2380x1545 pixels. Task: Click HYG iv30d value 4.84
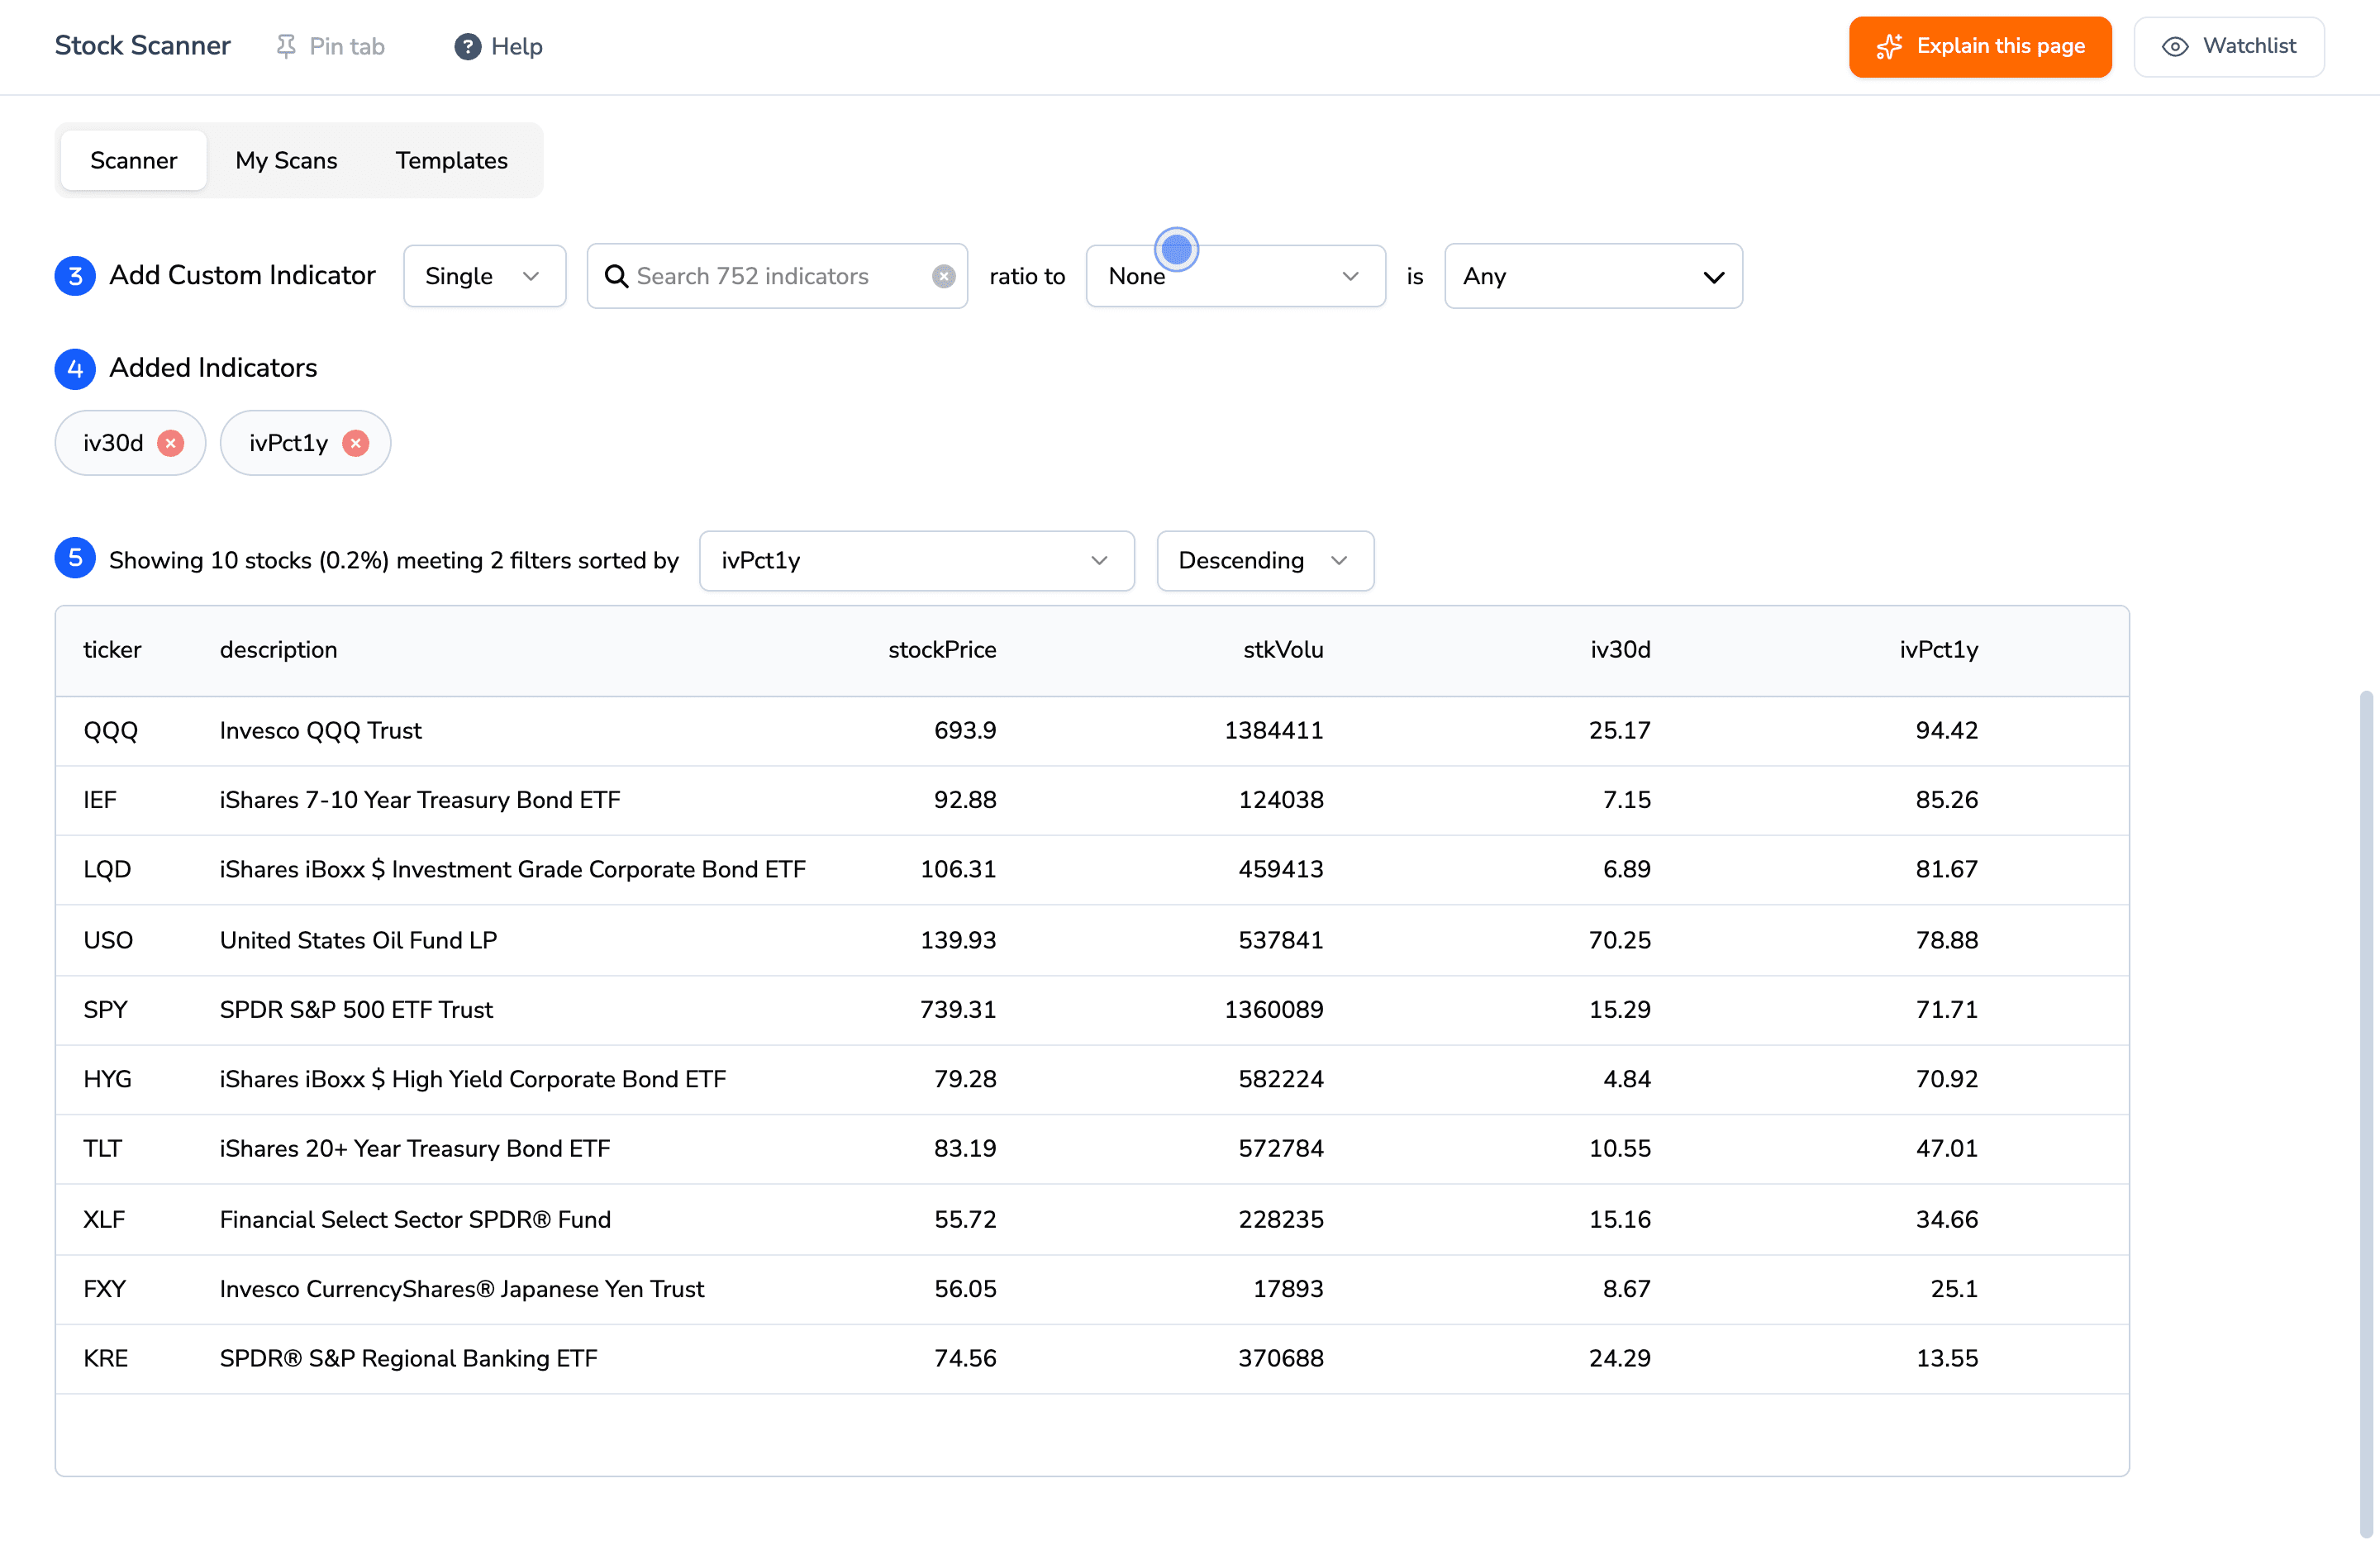click(1627, 1079)
